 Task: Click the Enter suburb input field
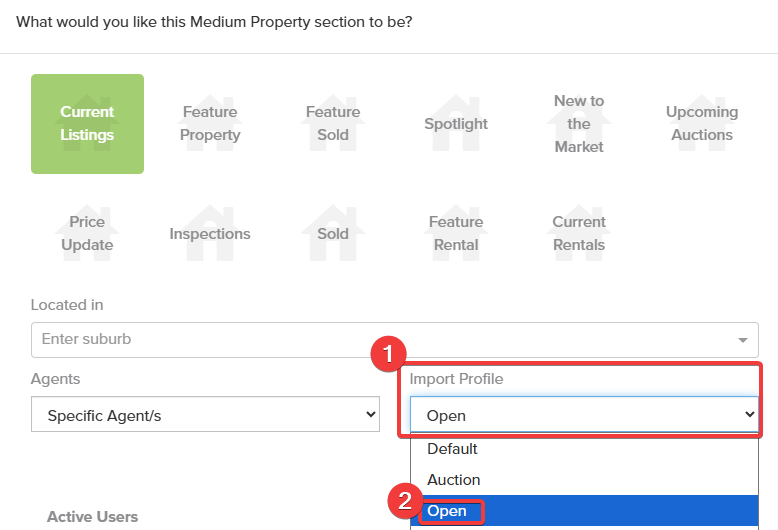coord(380,340)
